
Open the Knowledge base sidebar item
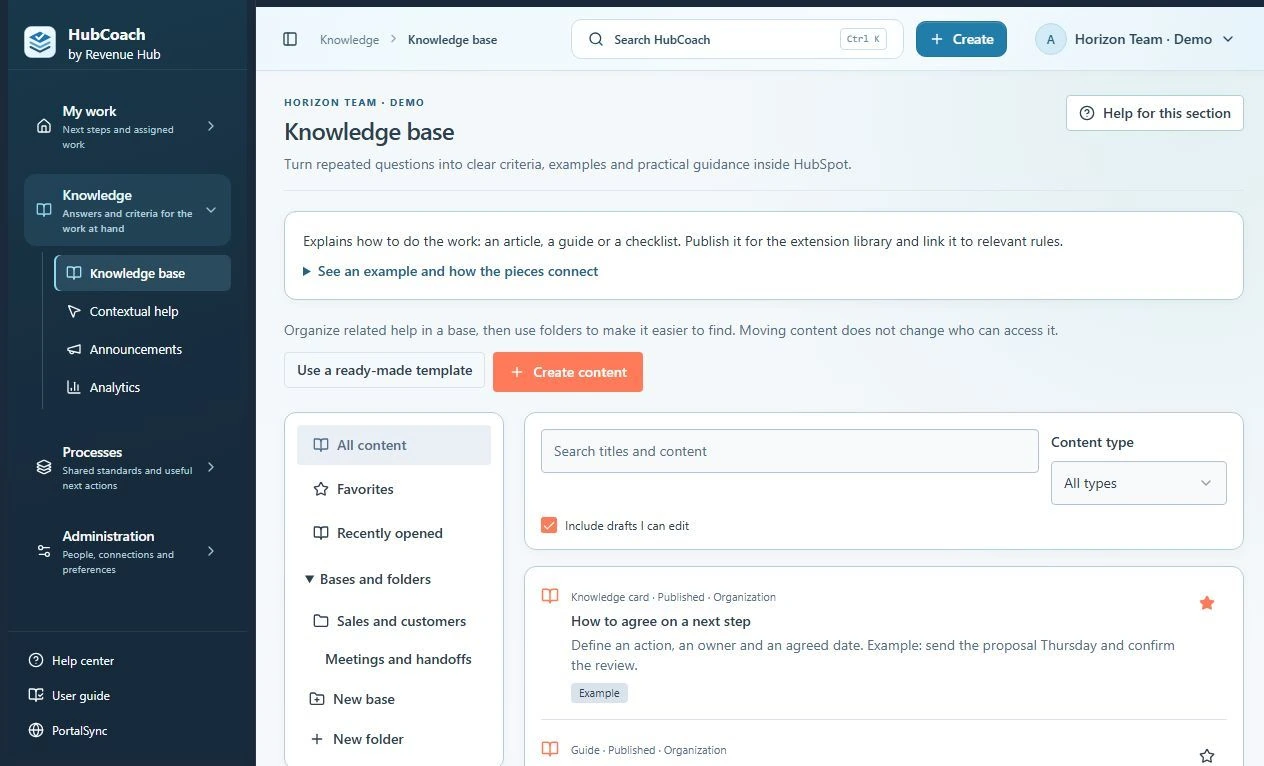click(x=143, y=273)
